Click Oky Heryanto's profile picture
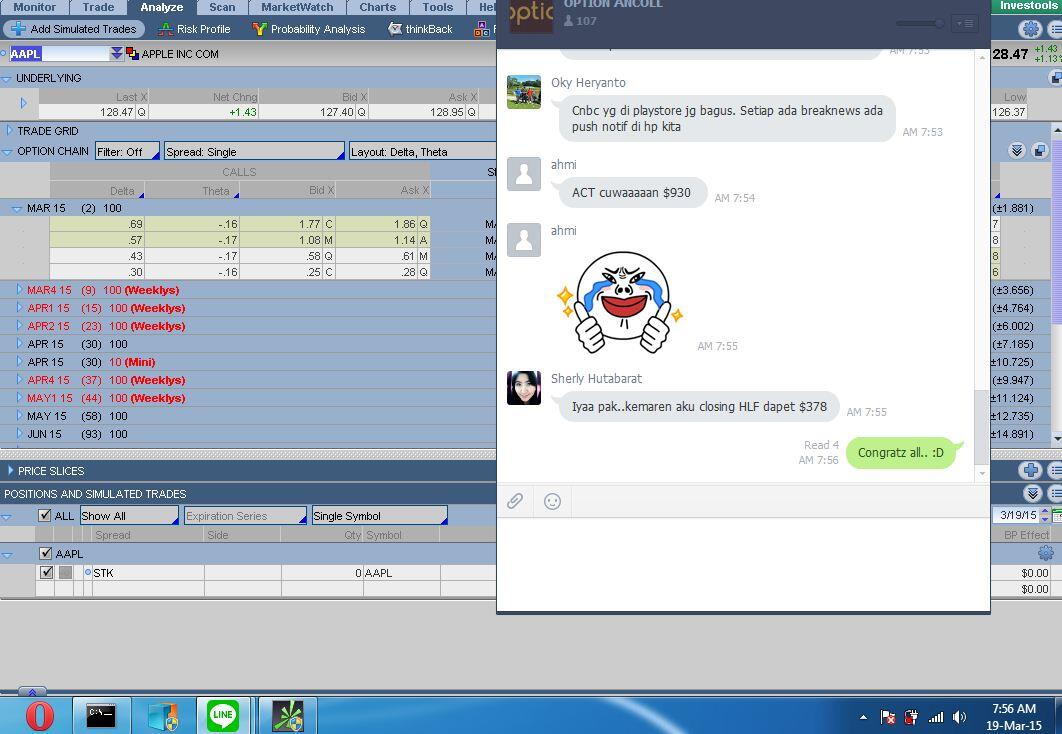 (x=524, y=92)
